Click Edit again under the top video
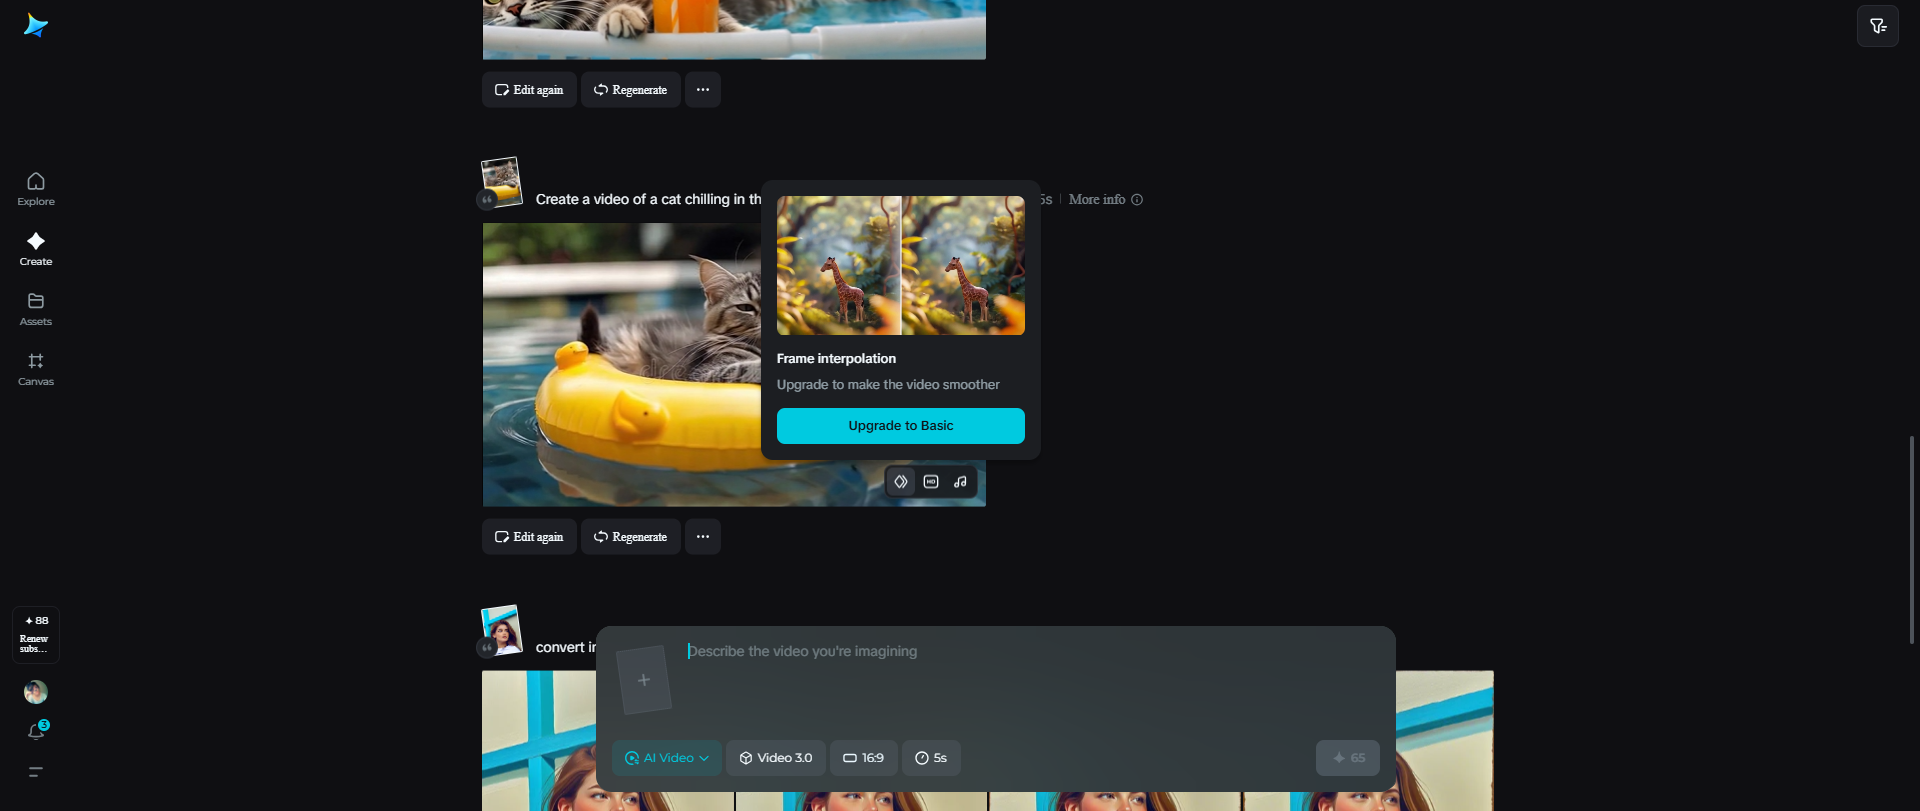This screenshot has height=811, width=1920. click(529, 90)
